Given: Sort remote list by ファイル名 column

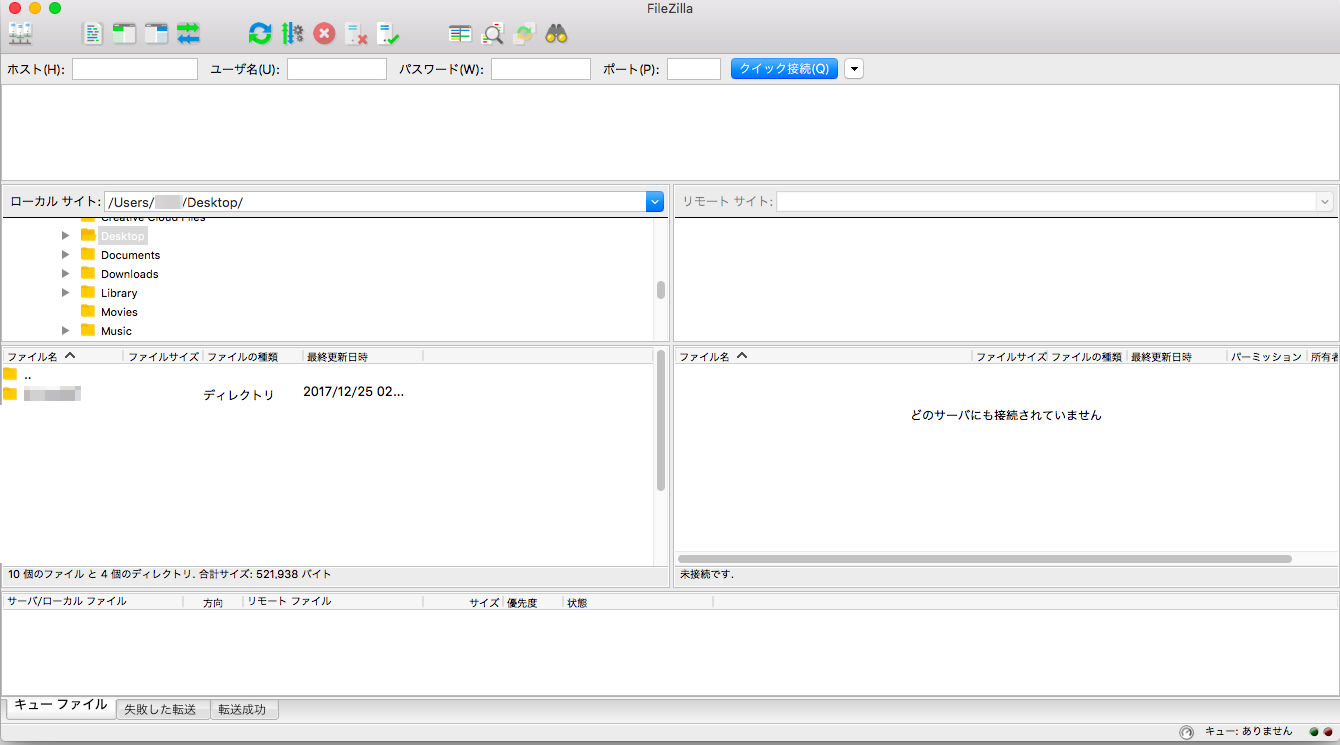Looking at the screenshot, I should pyautogui.click(x=823, y=356).
